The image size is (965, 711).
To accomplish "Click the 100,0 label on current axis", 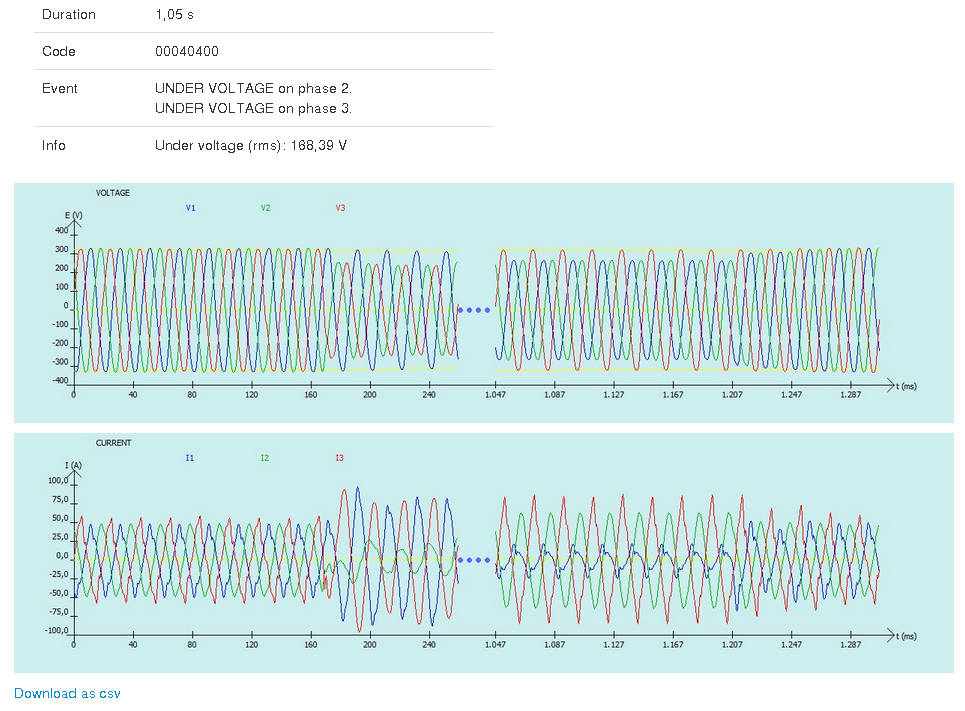I will coord(58,480).
